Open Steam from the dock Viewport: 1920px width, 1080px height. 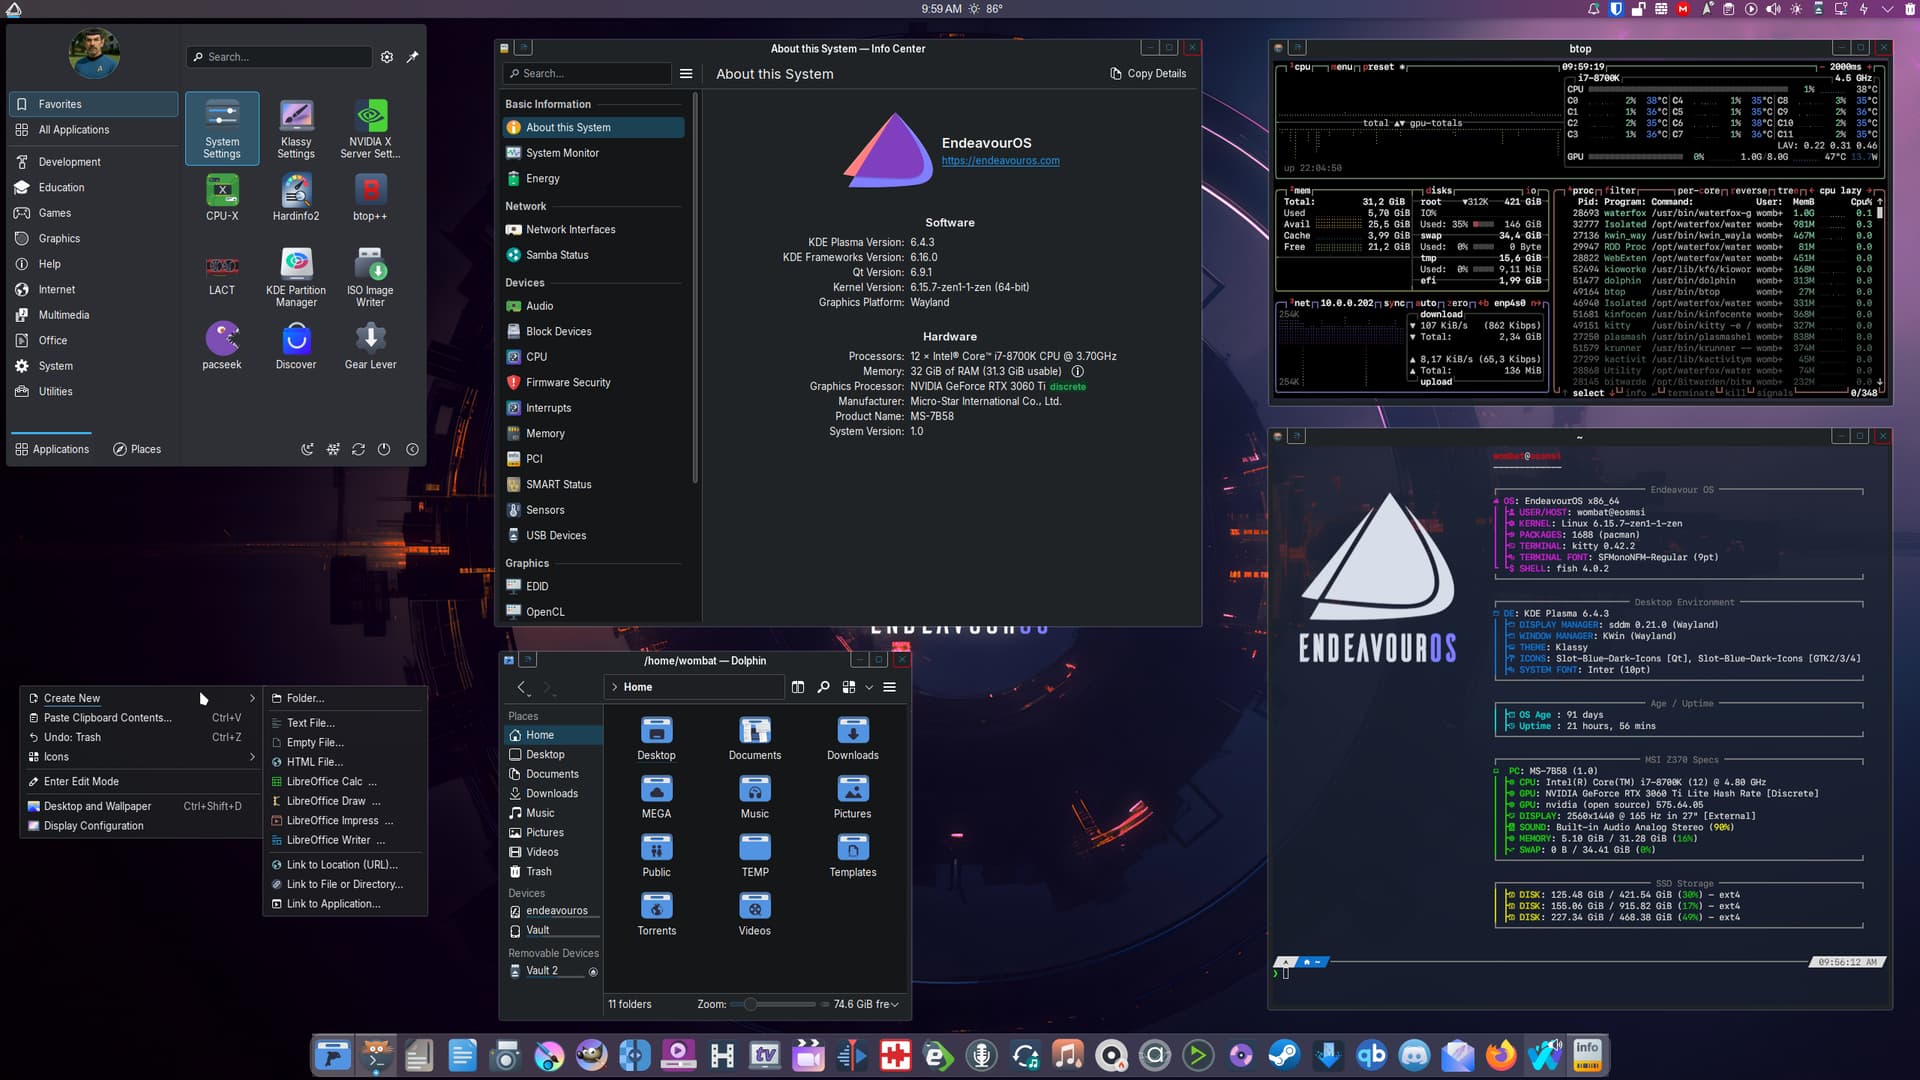coord(1284,1055)
